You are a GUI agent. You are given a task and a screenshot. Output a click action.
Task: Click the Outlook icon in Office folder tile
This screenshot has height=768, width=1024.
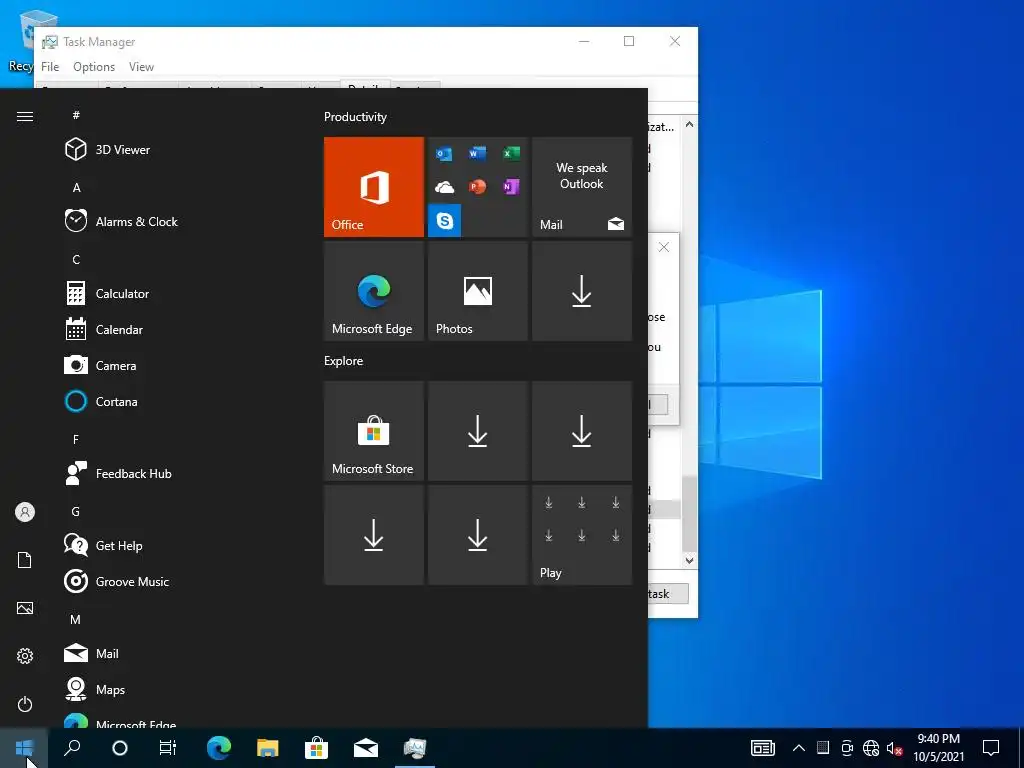[x=444, y=154]
